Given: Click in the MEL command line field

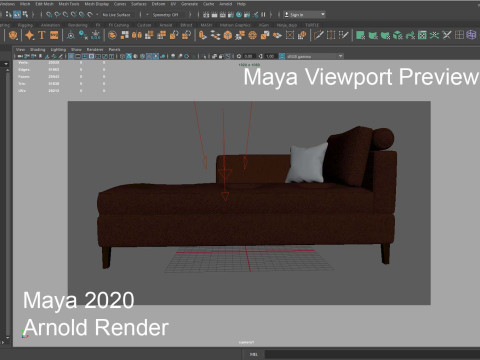Looking at the screenshot, I should (372, 354).
